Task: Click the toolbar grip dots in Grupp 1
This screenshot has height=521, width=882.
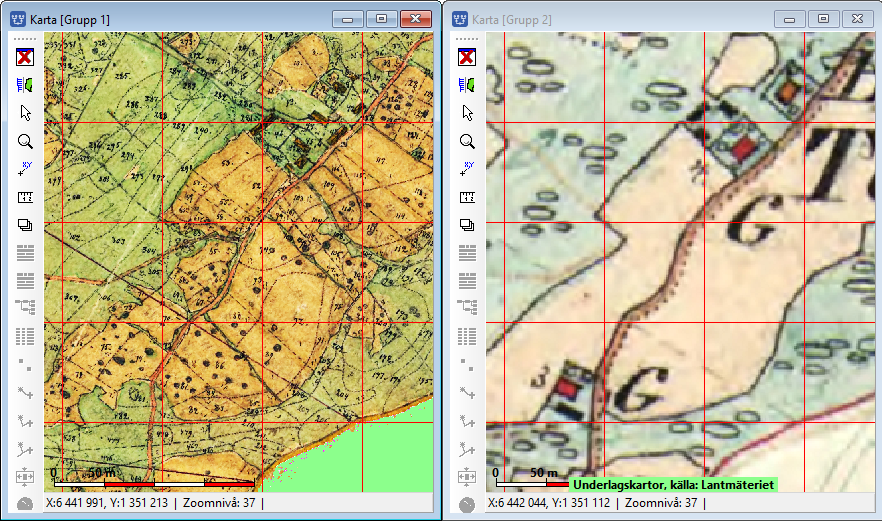Action: pos(25,39)
